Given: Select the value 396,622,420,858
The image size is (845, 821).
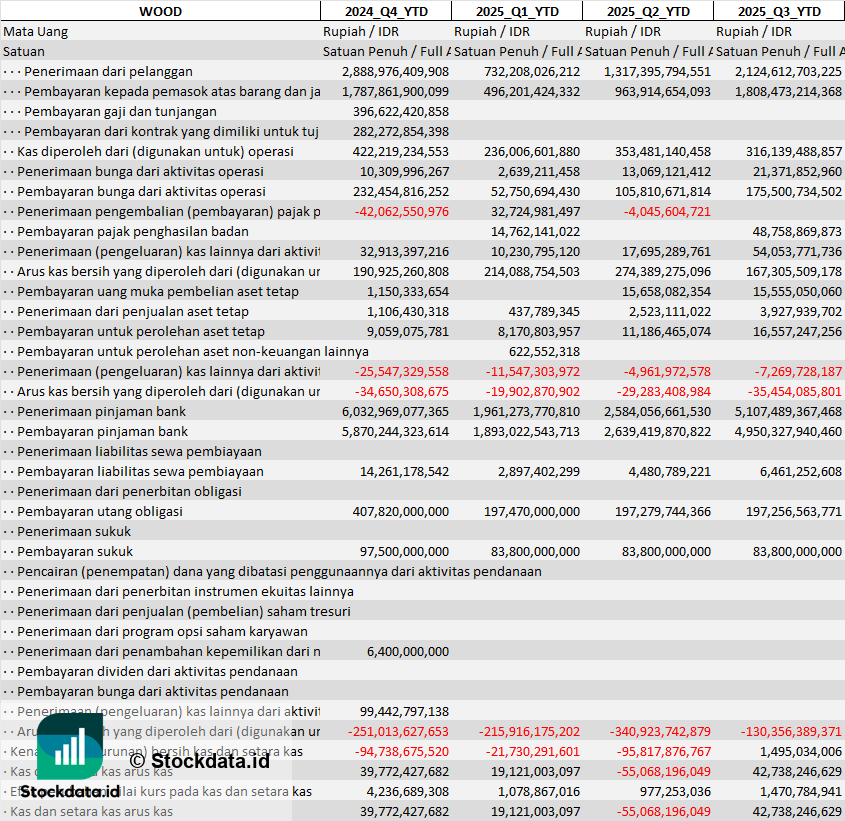Looking at the screenshot, I should (400, 112).
